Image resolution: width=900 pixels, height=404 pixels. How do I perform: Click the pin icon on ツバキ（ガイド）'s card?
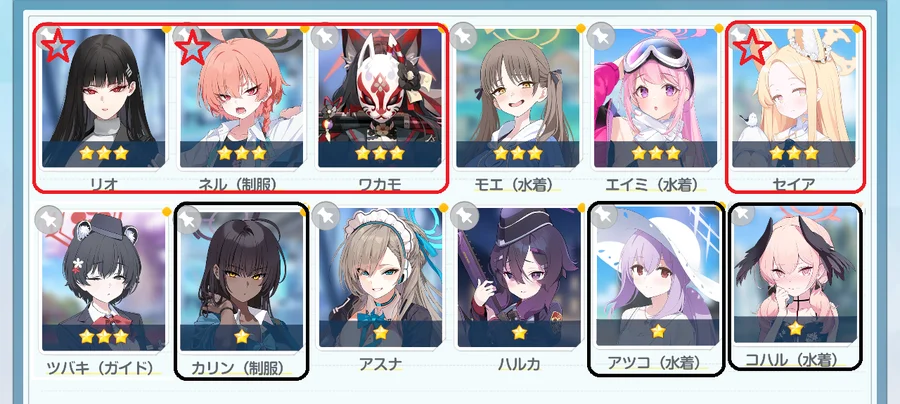[49, 219]
